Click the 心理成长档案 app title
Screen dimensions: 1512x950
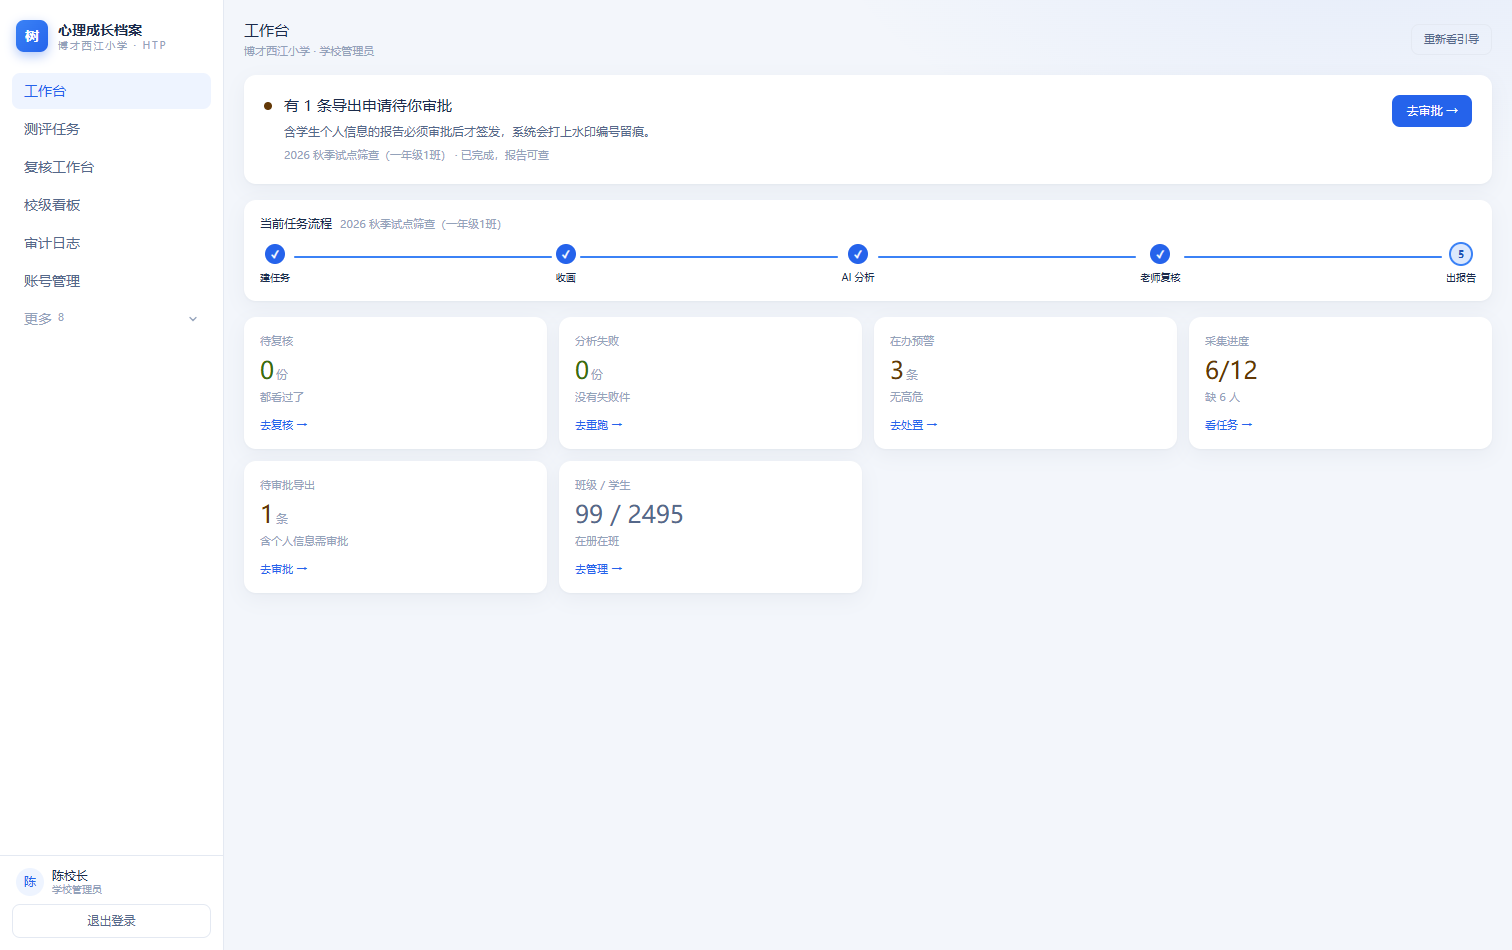pyautogui.click(x=100, y=30)
